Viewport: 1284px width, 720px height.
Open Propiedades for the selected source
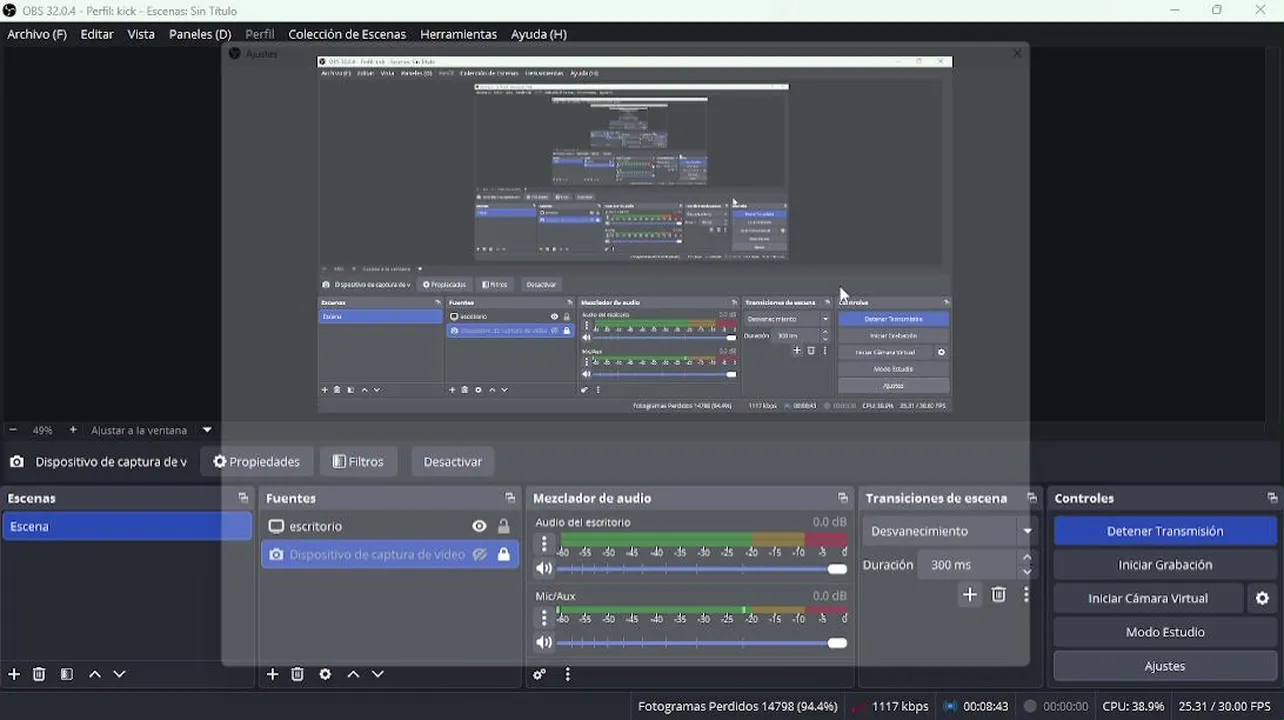coord(256,462)
